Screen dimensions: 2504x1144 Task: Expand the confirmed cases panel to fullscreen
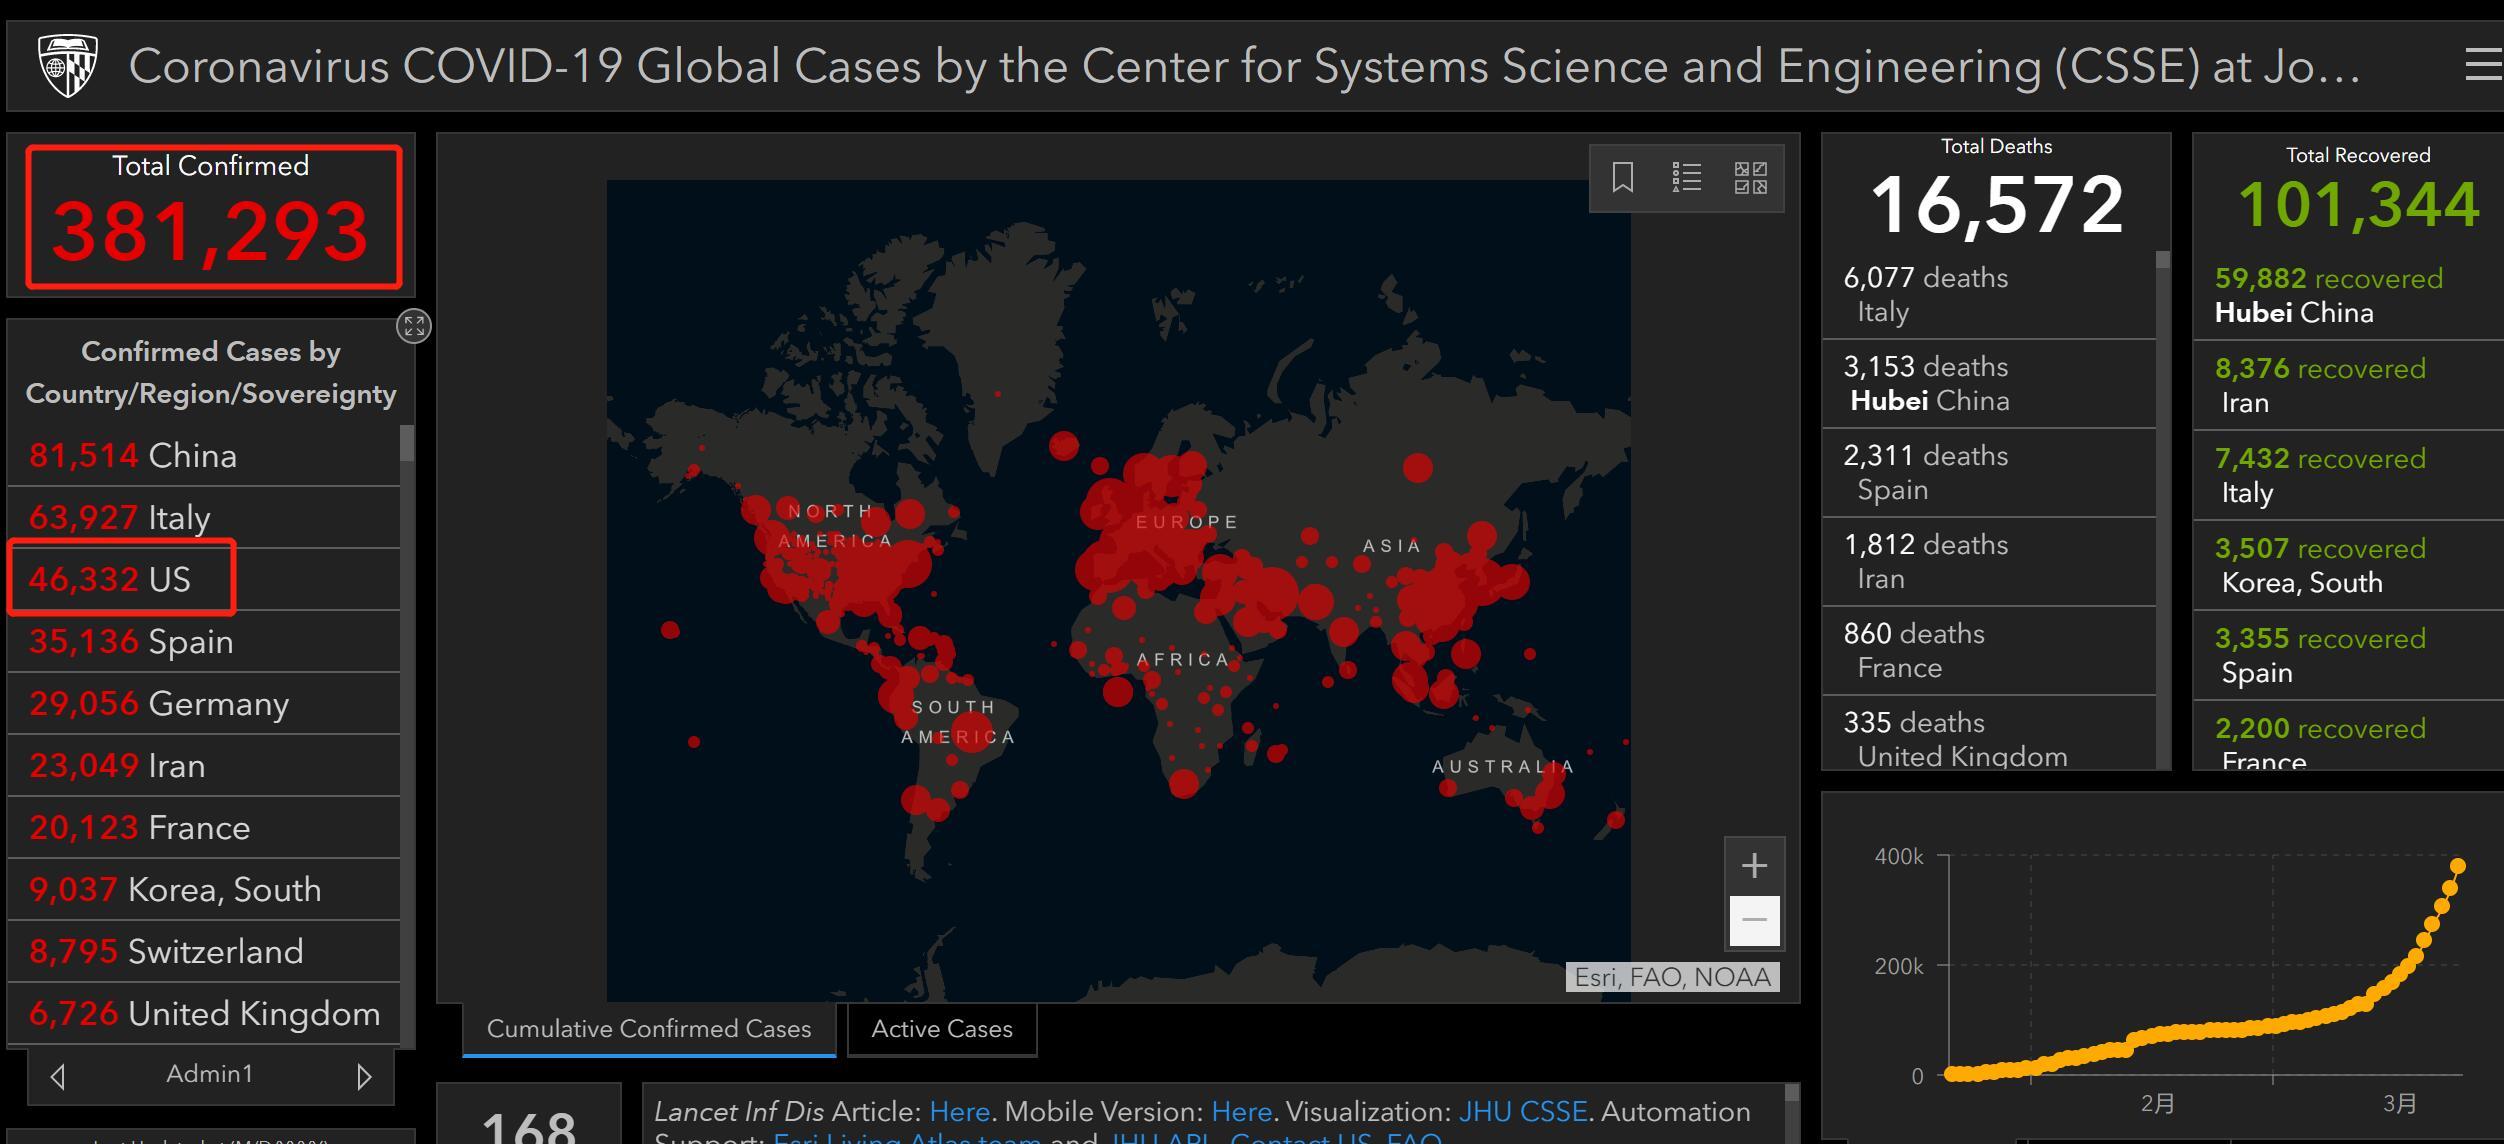click(x=414, y=326)
